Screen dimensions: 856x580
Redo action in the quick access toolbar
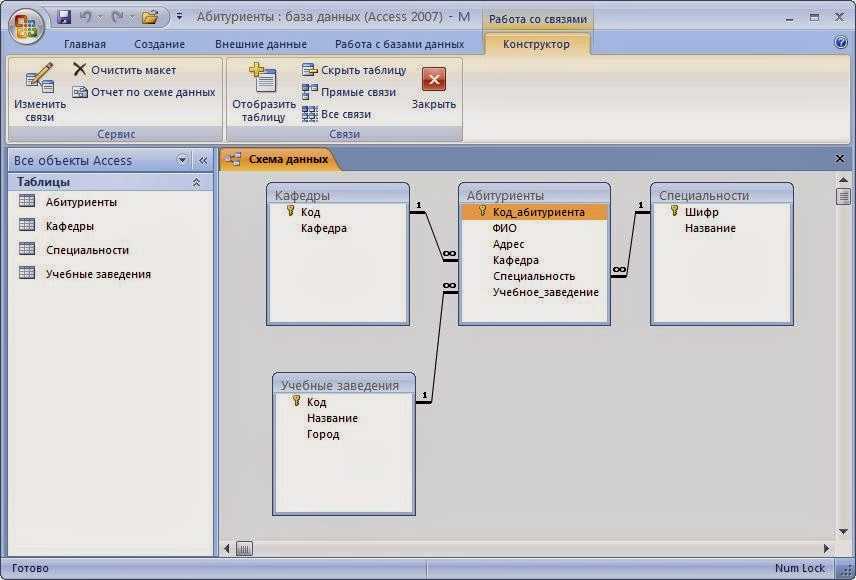[117, 17]
